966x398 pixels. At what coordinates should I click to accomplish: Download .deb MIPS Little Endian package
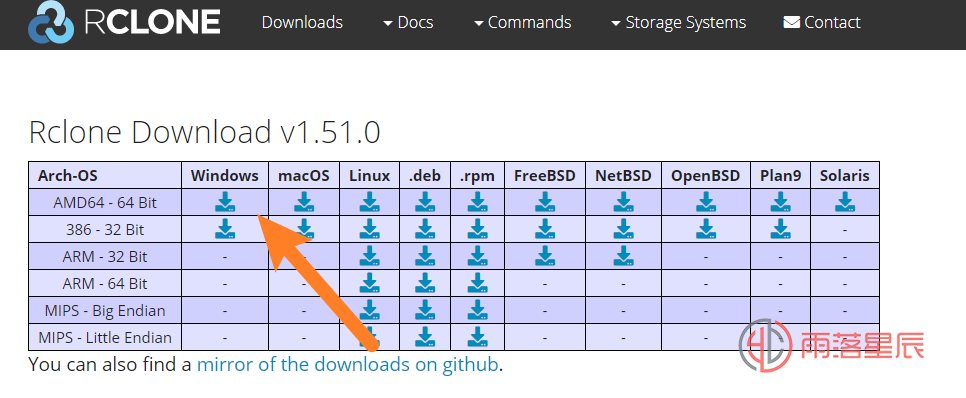(x=425, y=337)
